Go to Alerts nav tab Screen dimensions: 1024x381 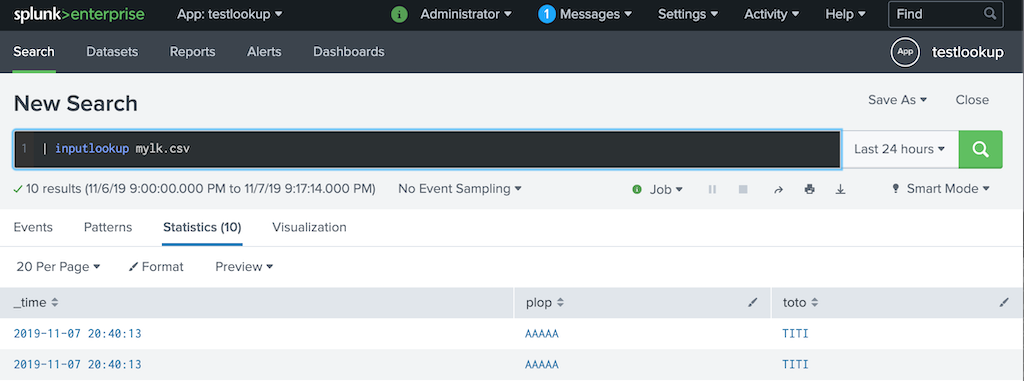[x=264, y=52]
